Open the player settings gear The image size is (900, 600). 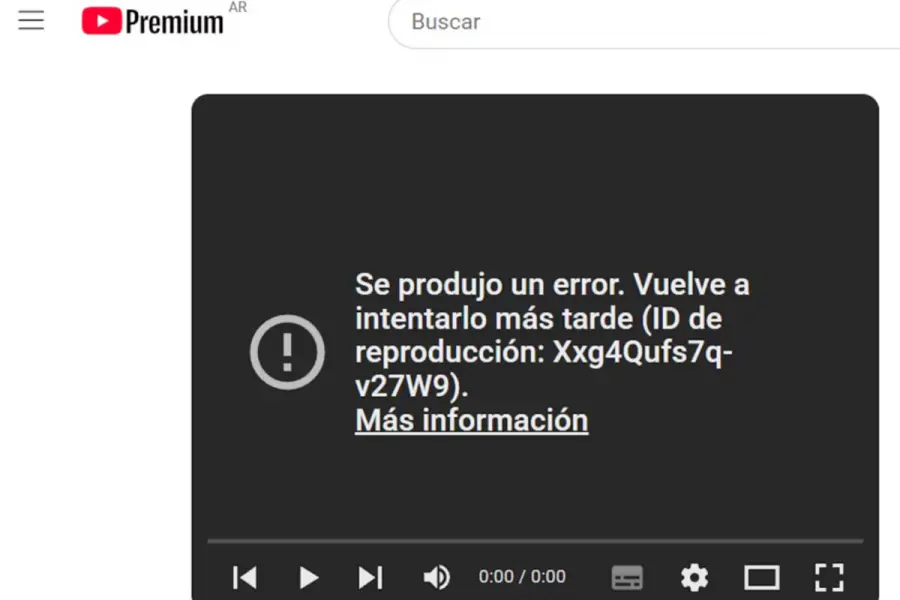pyautogui.click(x=695, y=577)
